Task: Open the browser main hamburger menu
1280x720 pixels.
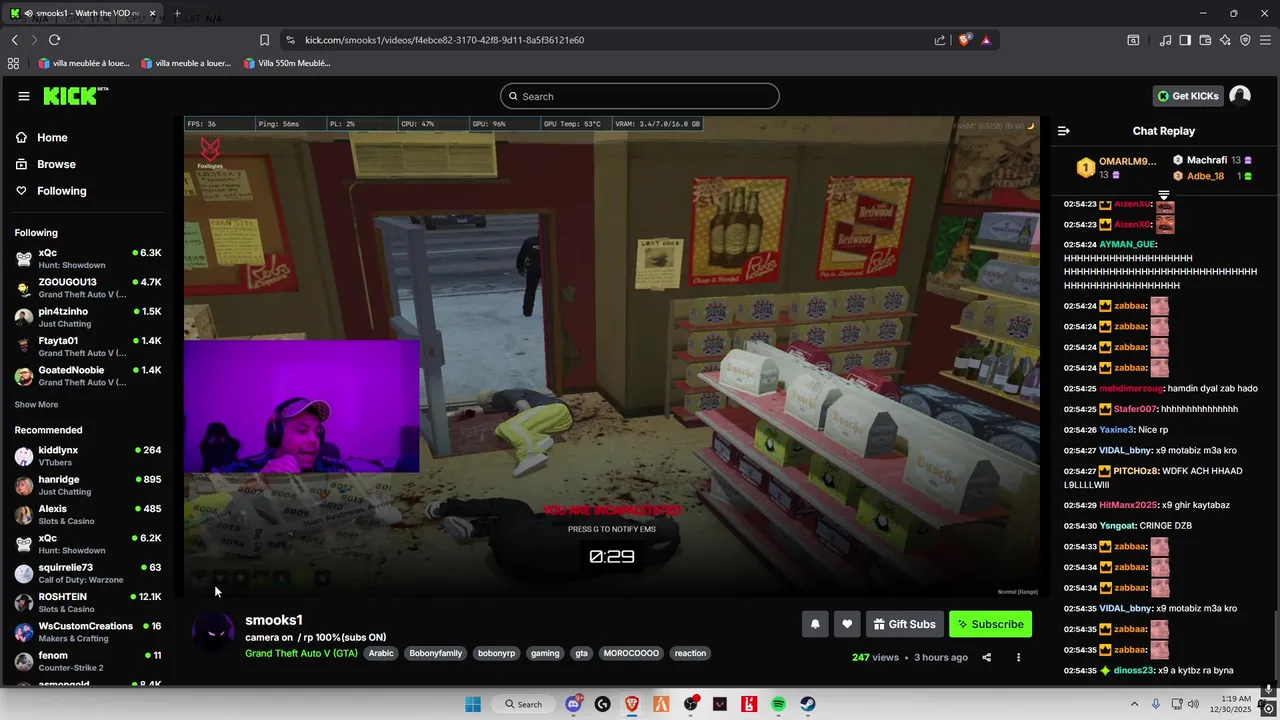Action: point(1266,40)
